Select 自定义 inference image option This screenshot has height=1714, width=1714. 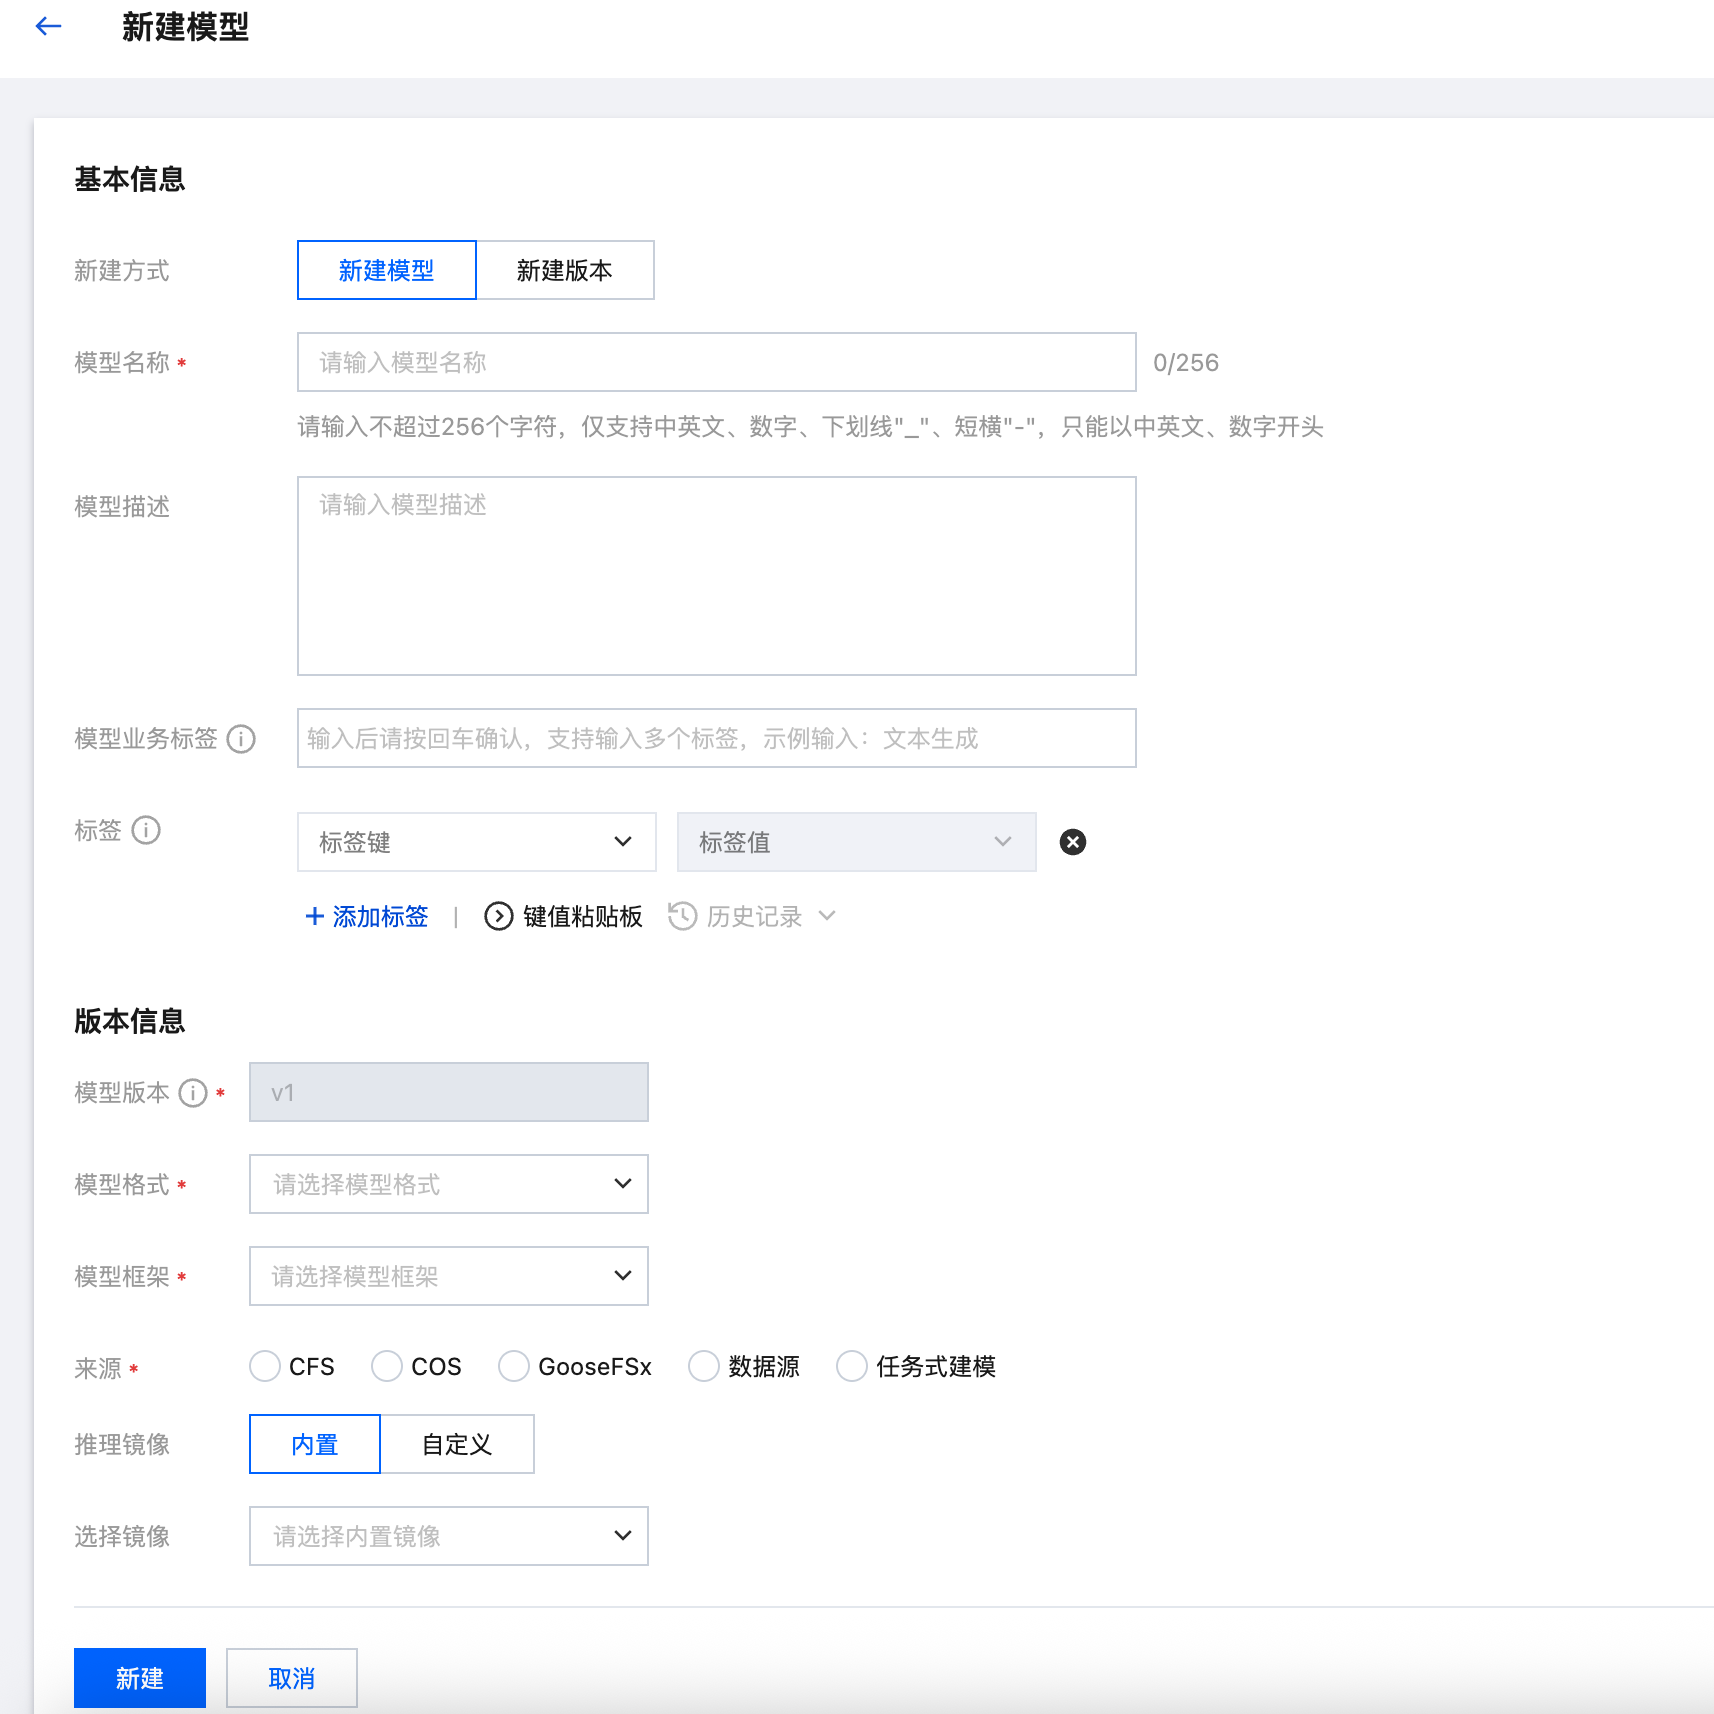(x=457, y=1444)
